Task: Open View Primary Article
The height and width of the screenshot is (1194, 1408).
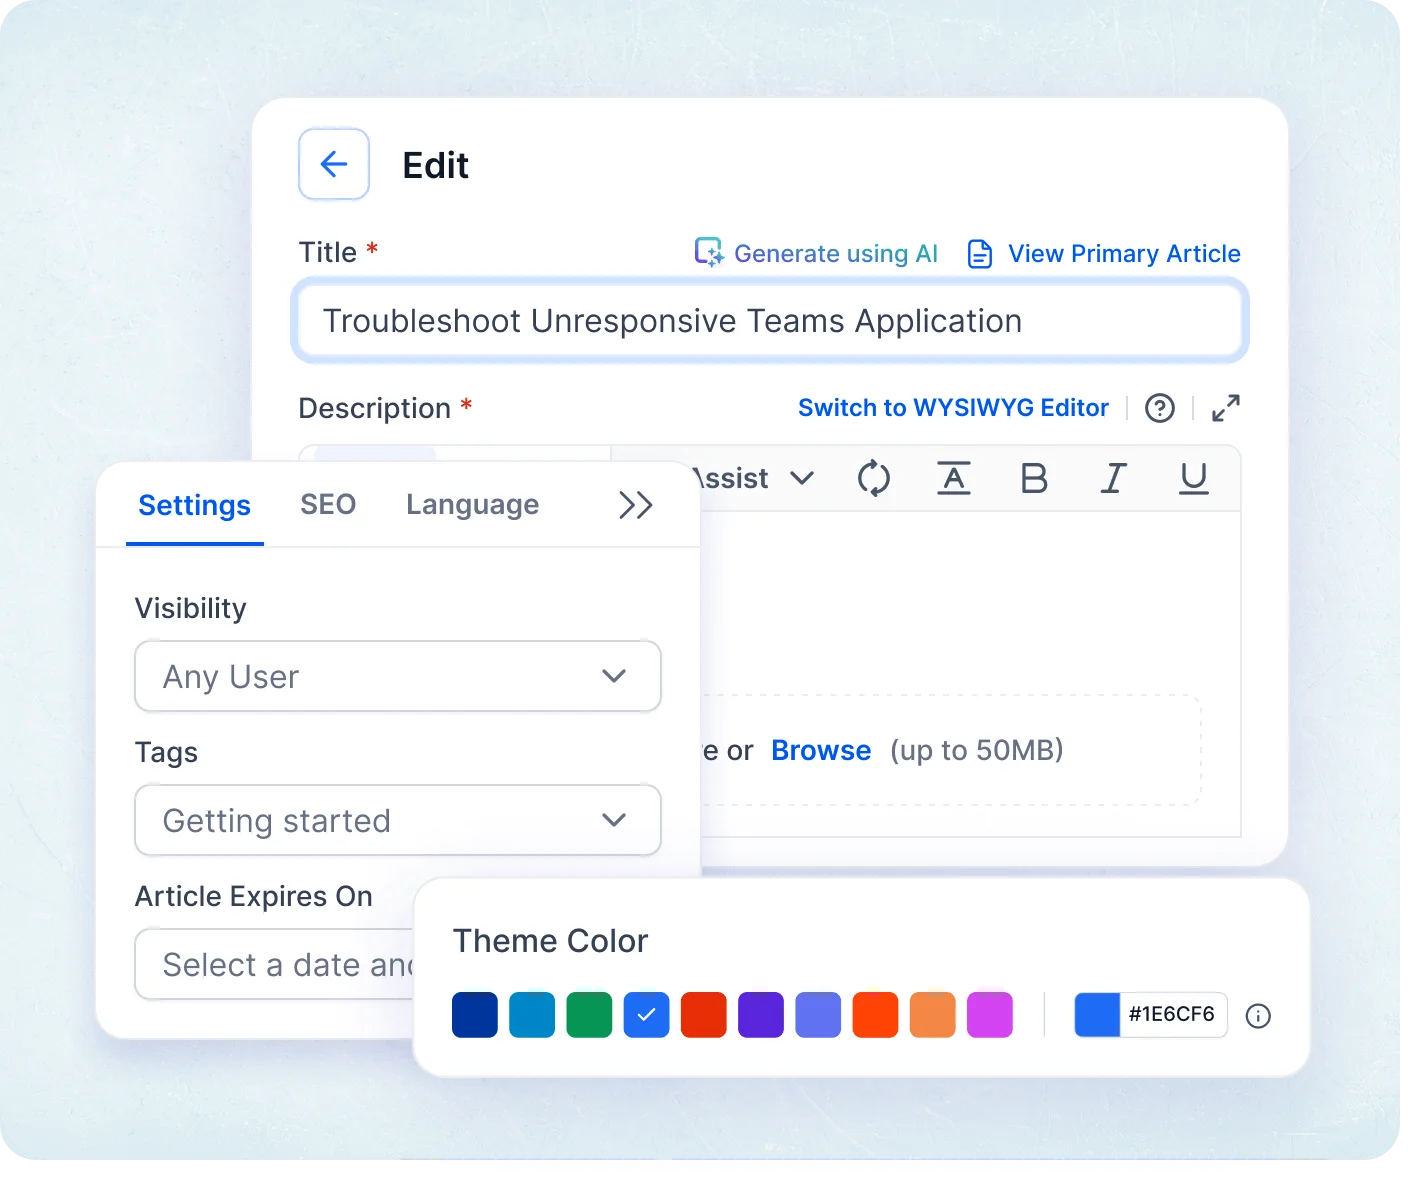Action: click(1124, 253)
